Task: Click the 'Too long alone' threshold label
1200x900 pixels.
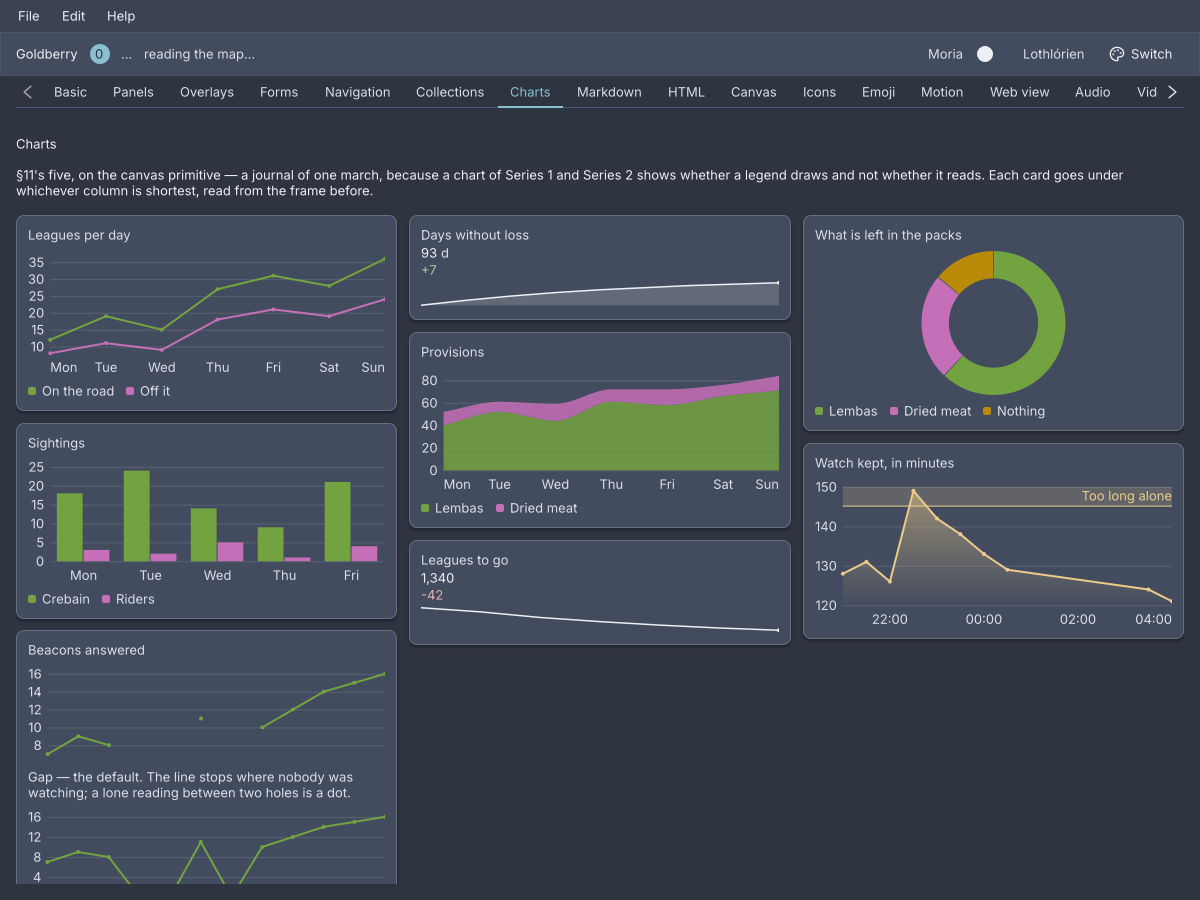Action: click(1127, 496)
